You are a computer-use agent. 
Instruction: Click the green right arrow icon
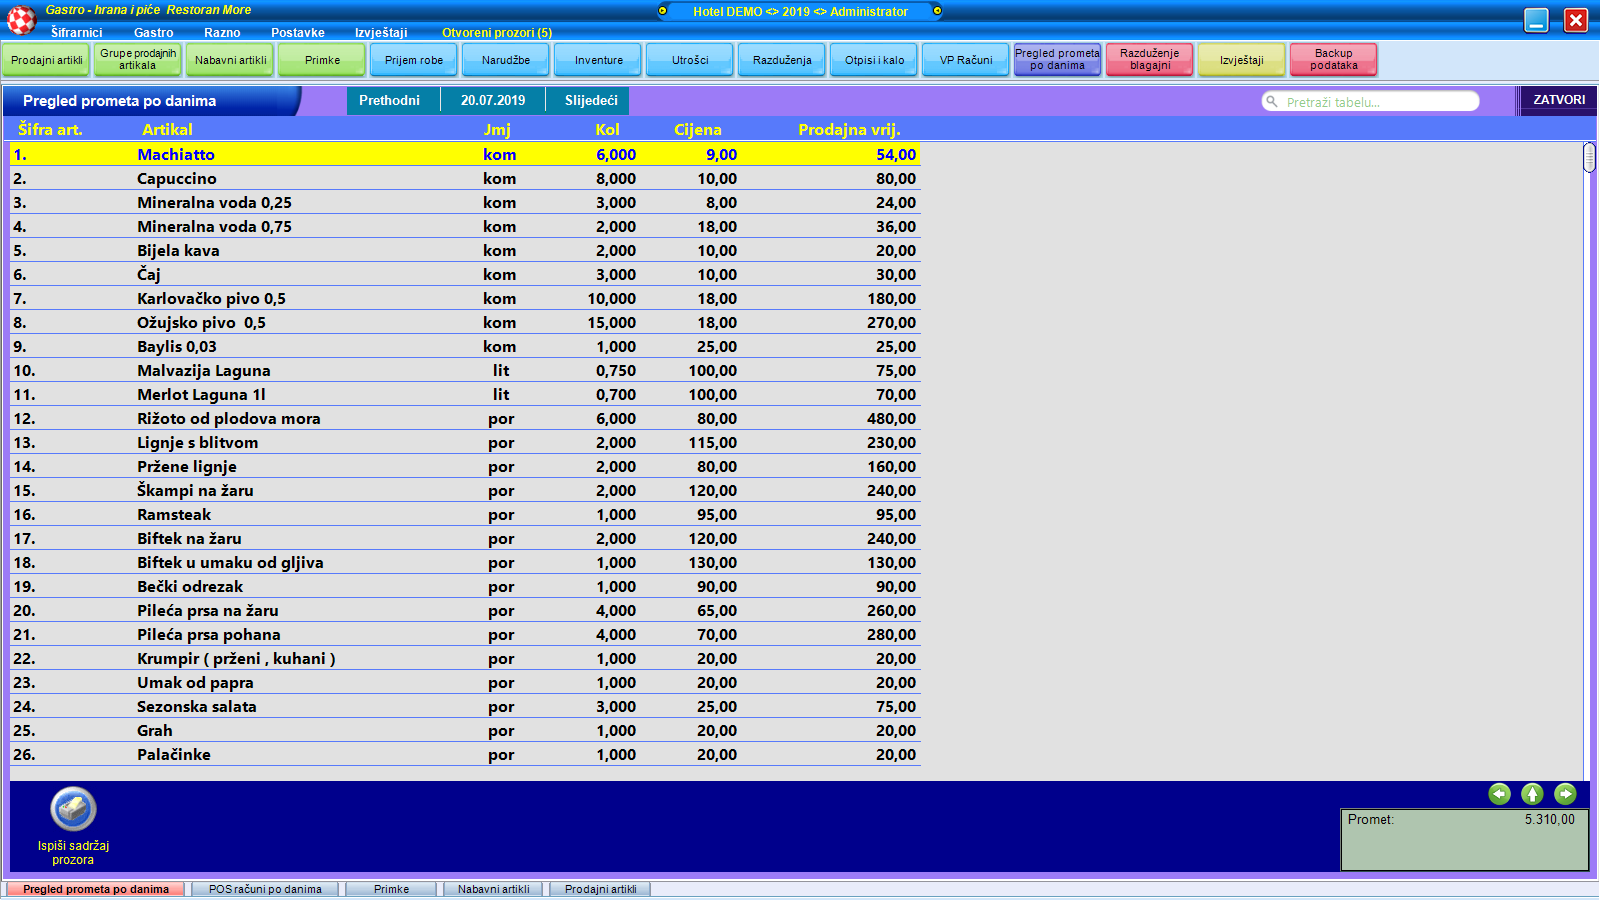(1565, 794)
